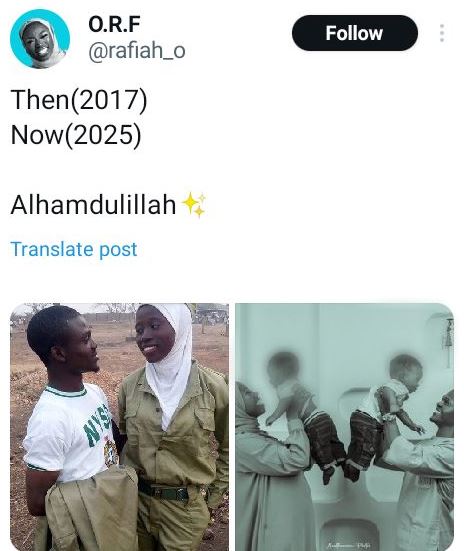464x551 pixels.
Task: Tap the green belt on khaki uniform
Action: [163, 492]
